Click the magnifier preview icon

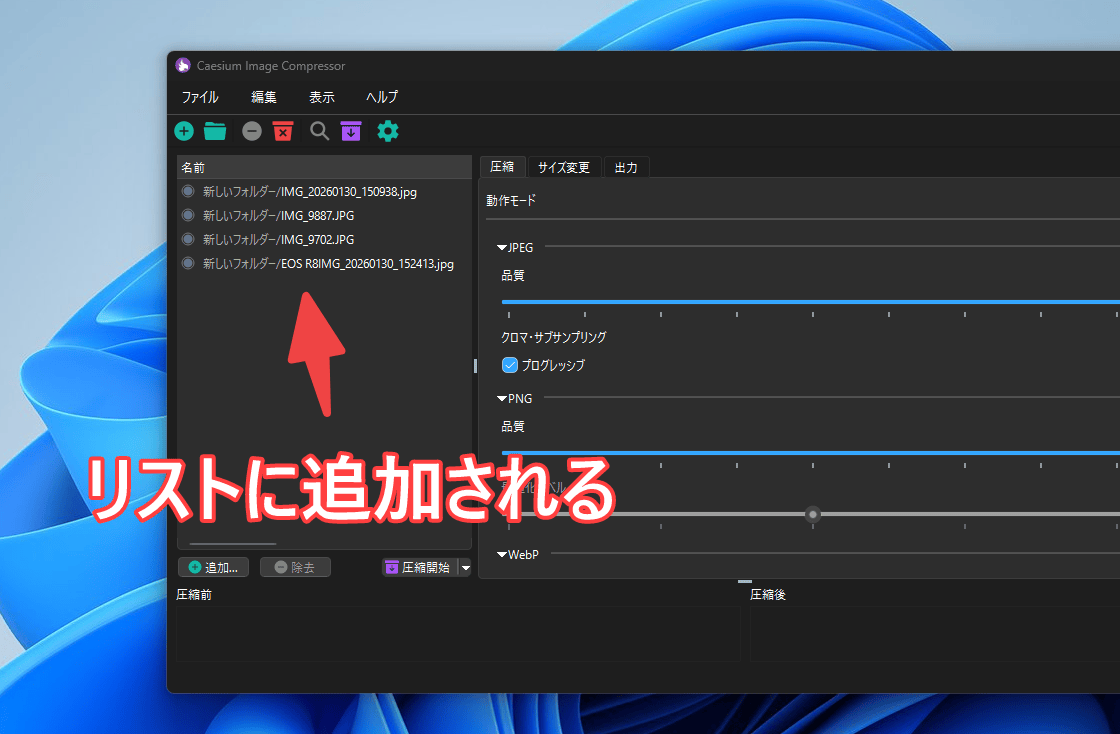click(x=319, y=131)
